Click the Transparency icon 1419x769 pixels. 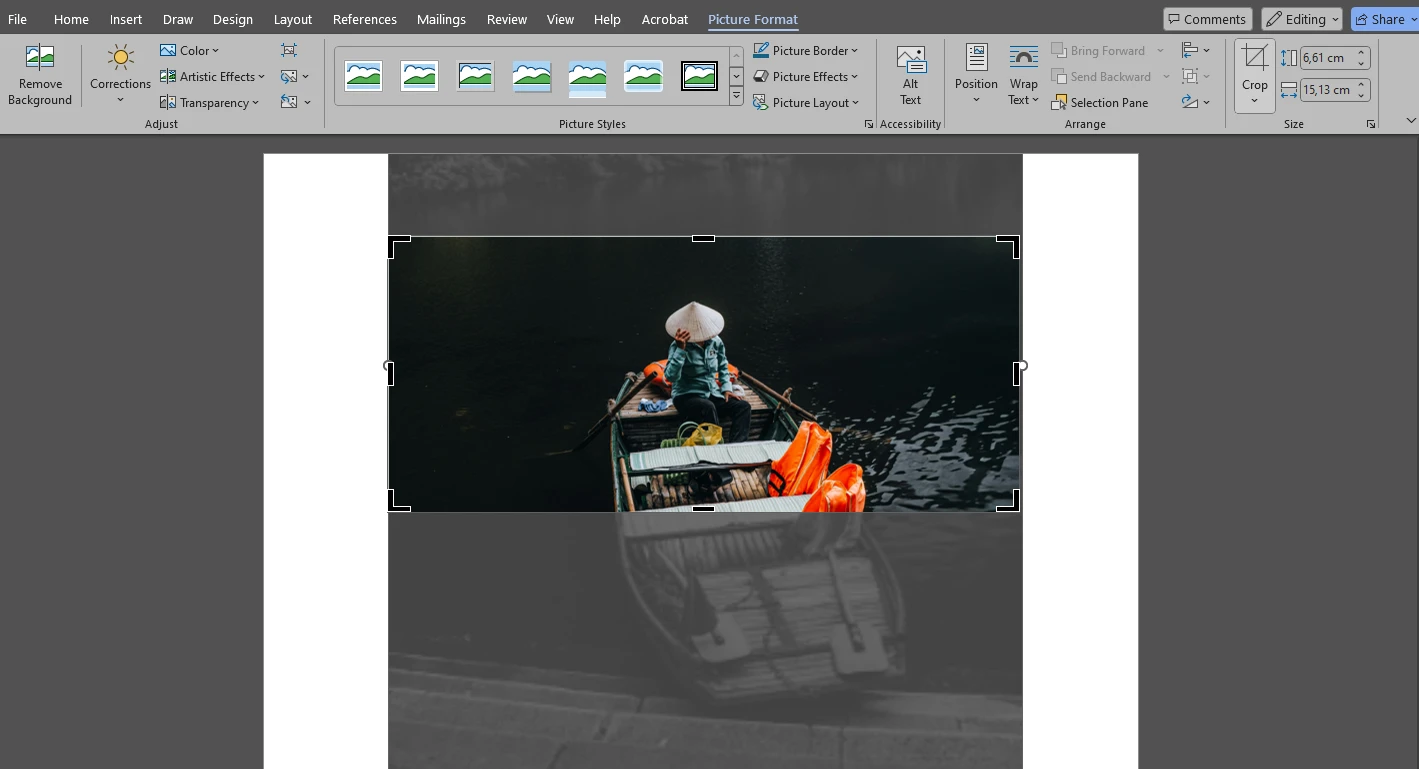168,102
